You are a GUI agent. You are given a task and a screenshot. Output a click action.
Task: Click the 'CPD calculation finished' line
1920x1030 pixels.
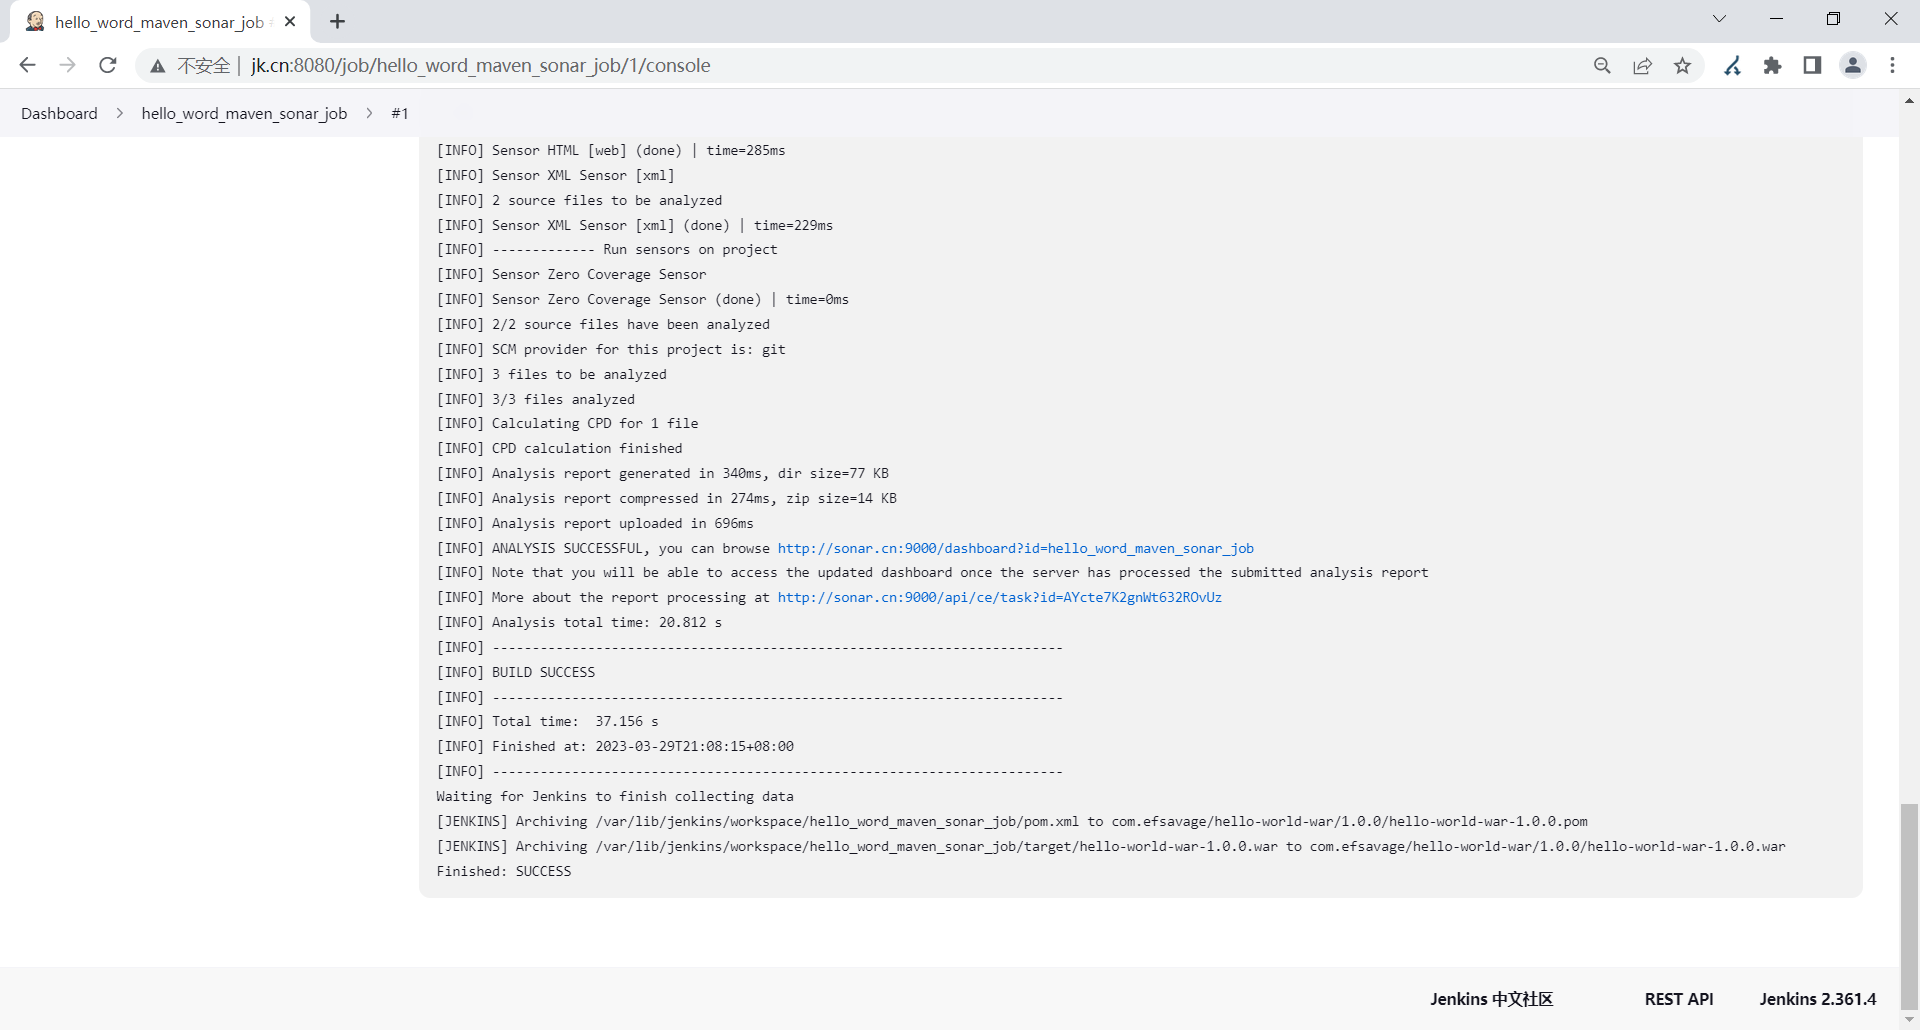(559, 448)
